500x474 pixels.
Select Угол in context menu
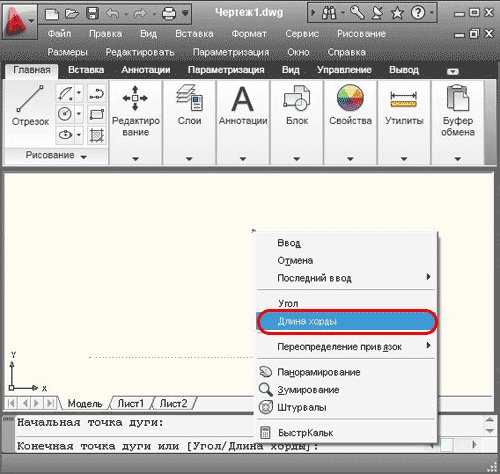click(x=345, y=303)
